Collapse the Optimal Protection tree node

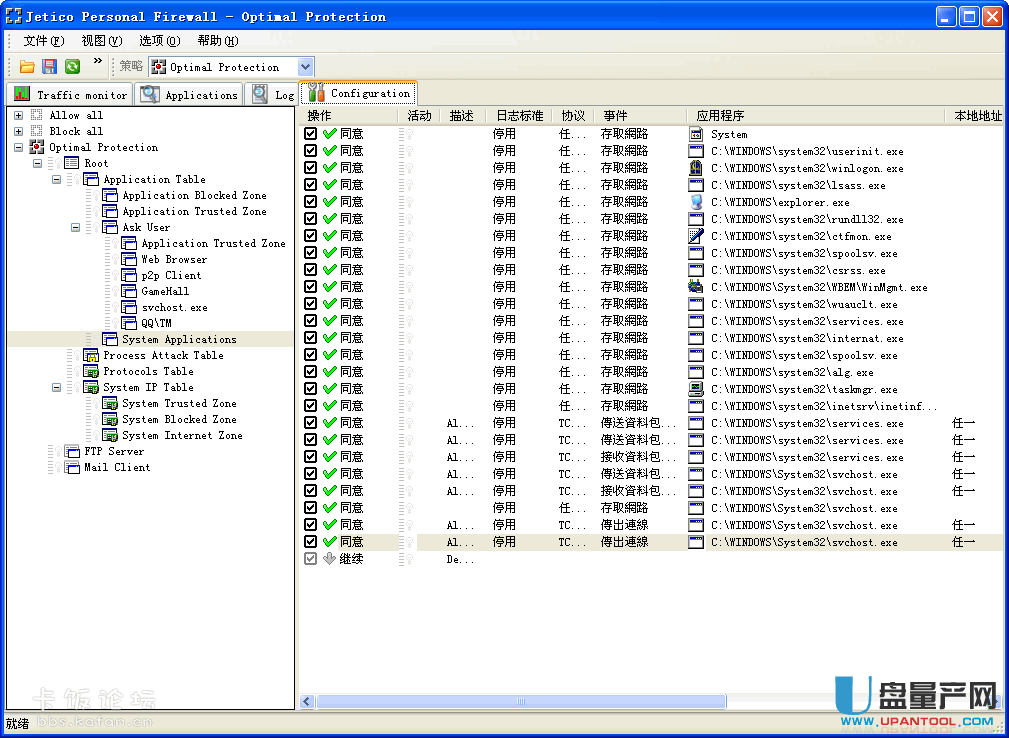pyautogui.click(x=19, y=147)
